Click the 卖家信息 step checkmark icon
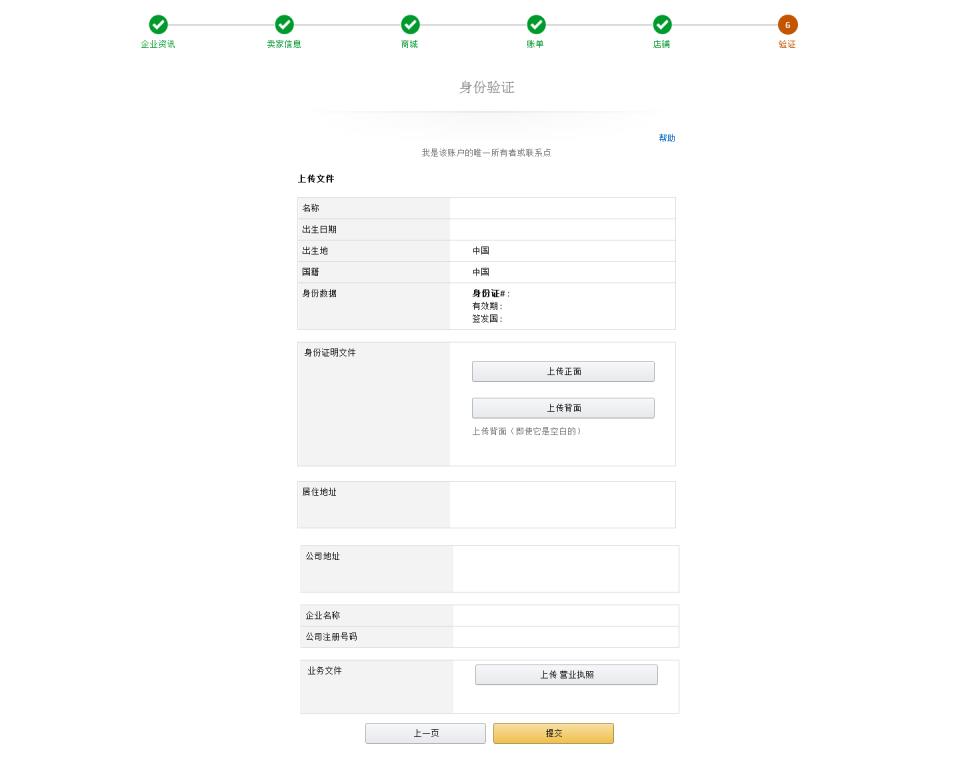 click(x=285, y=23)
